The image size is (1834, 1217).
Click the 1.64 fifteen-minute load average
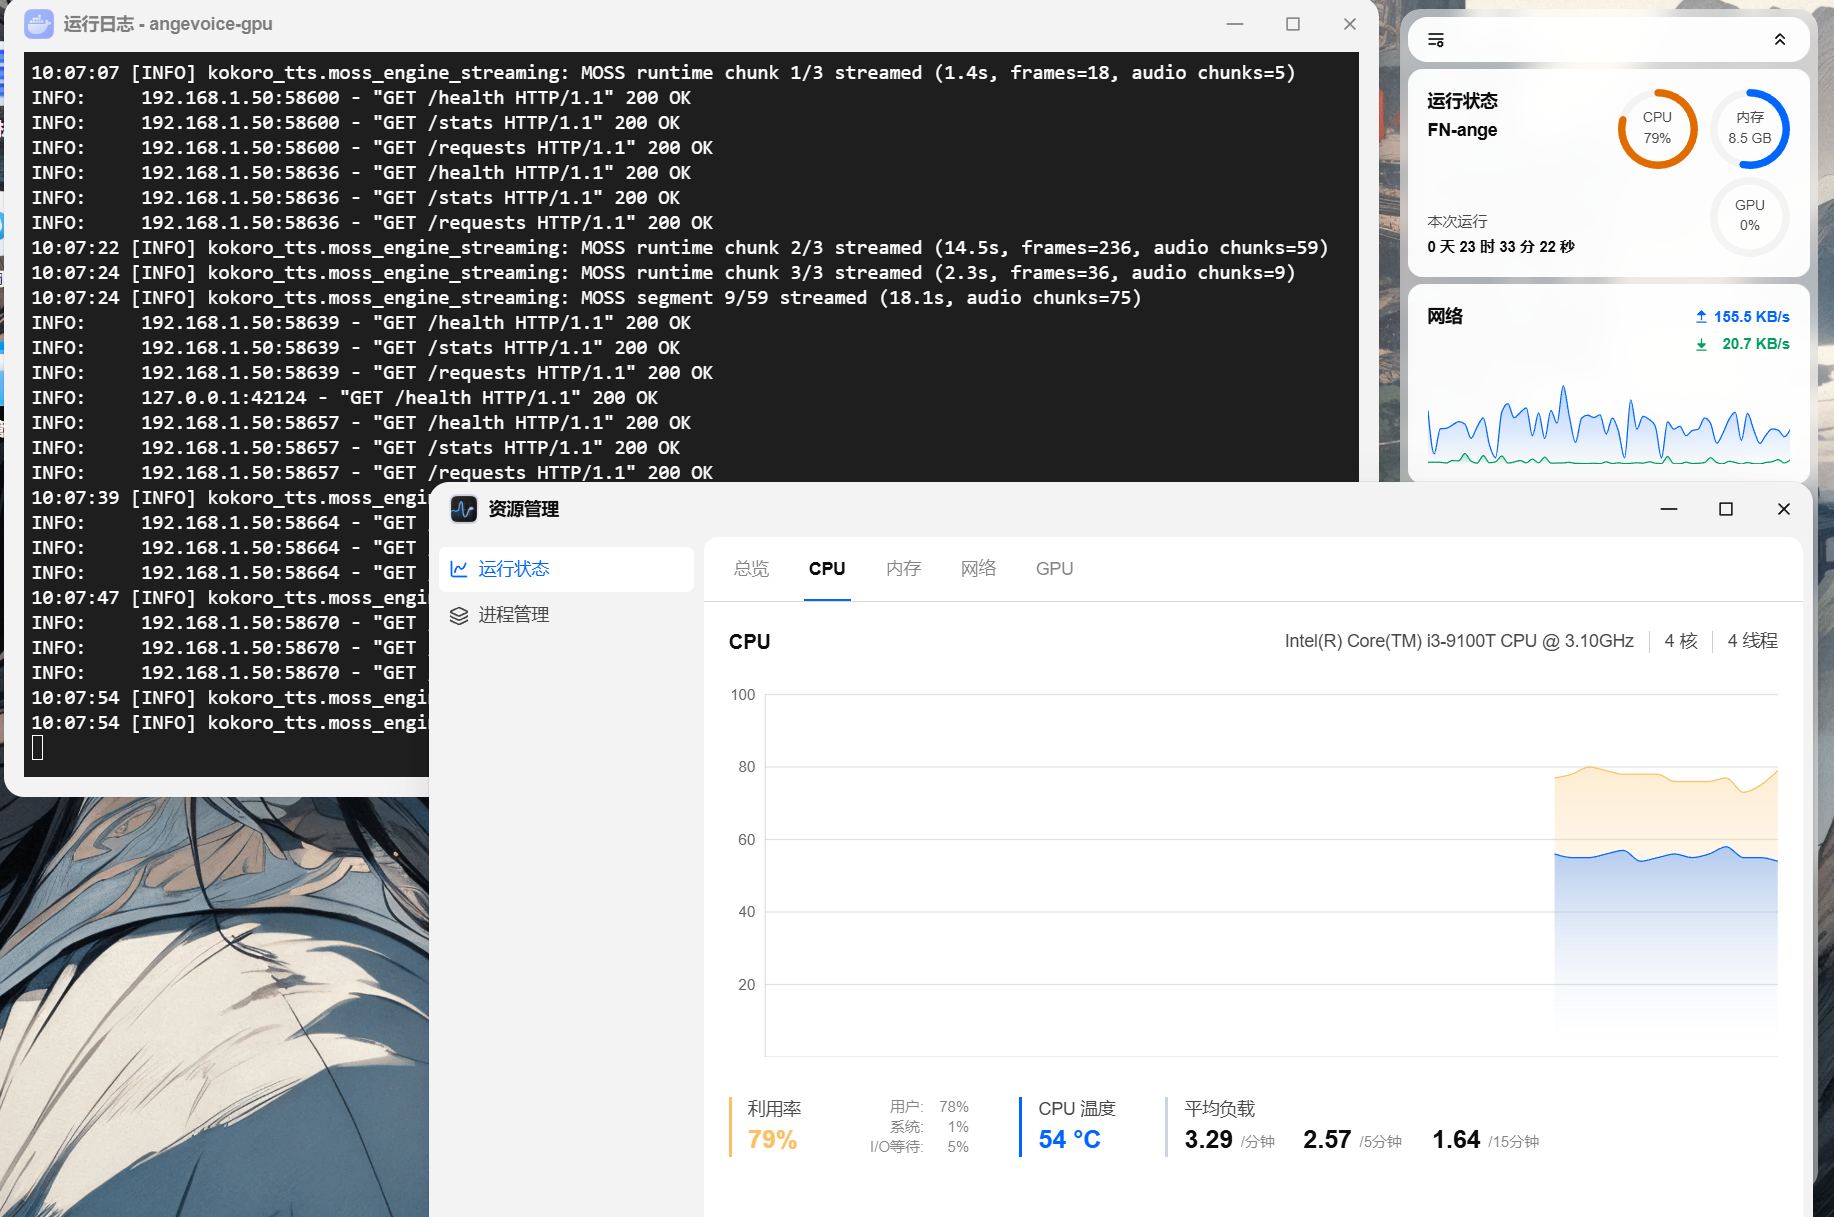click(x=1456, y=1140)
